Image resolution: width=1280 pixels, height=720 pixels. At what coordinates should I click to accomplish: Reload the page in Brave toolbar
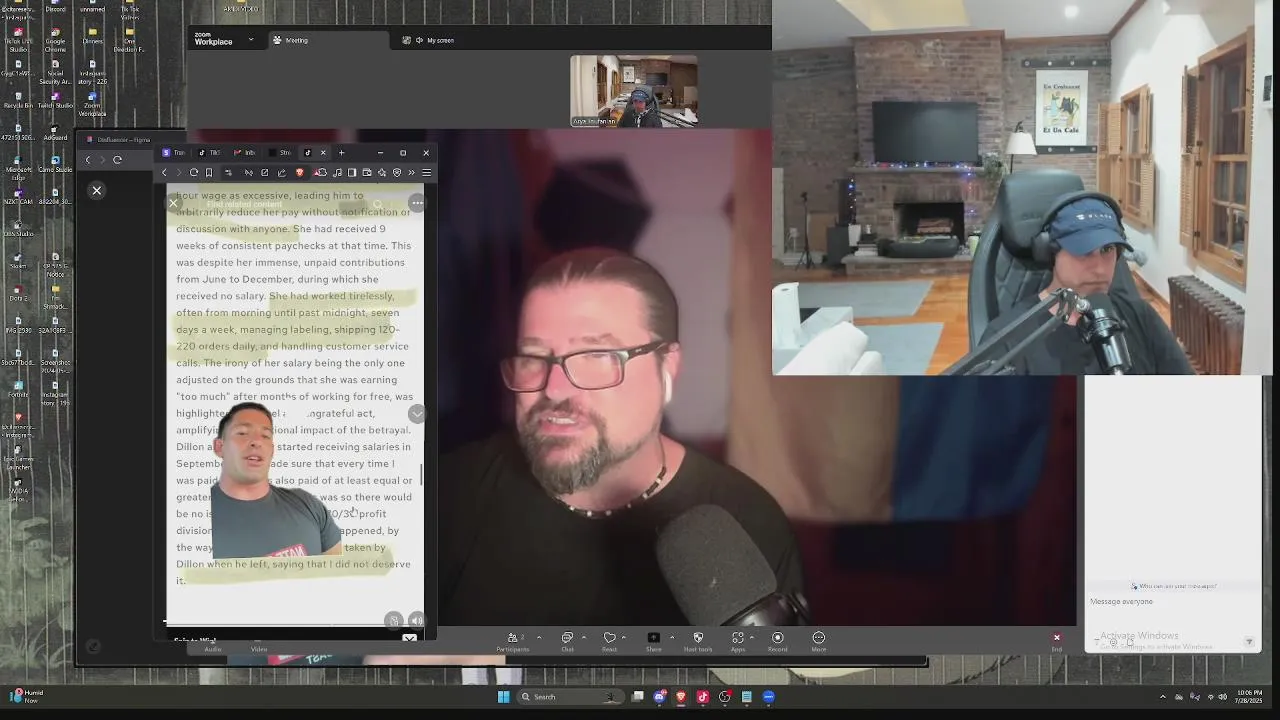194,172
